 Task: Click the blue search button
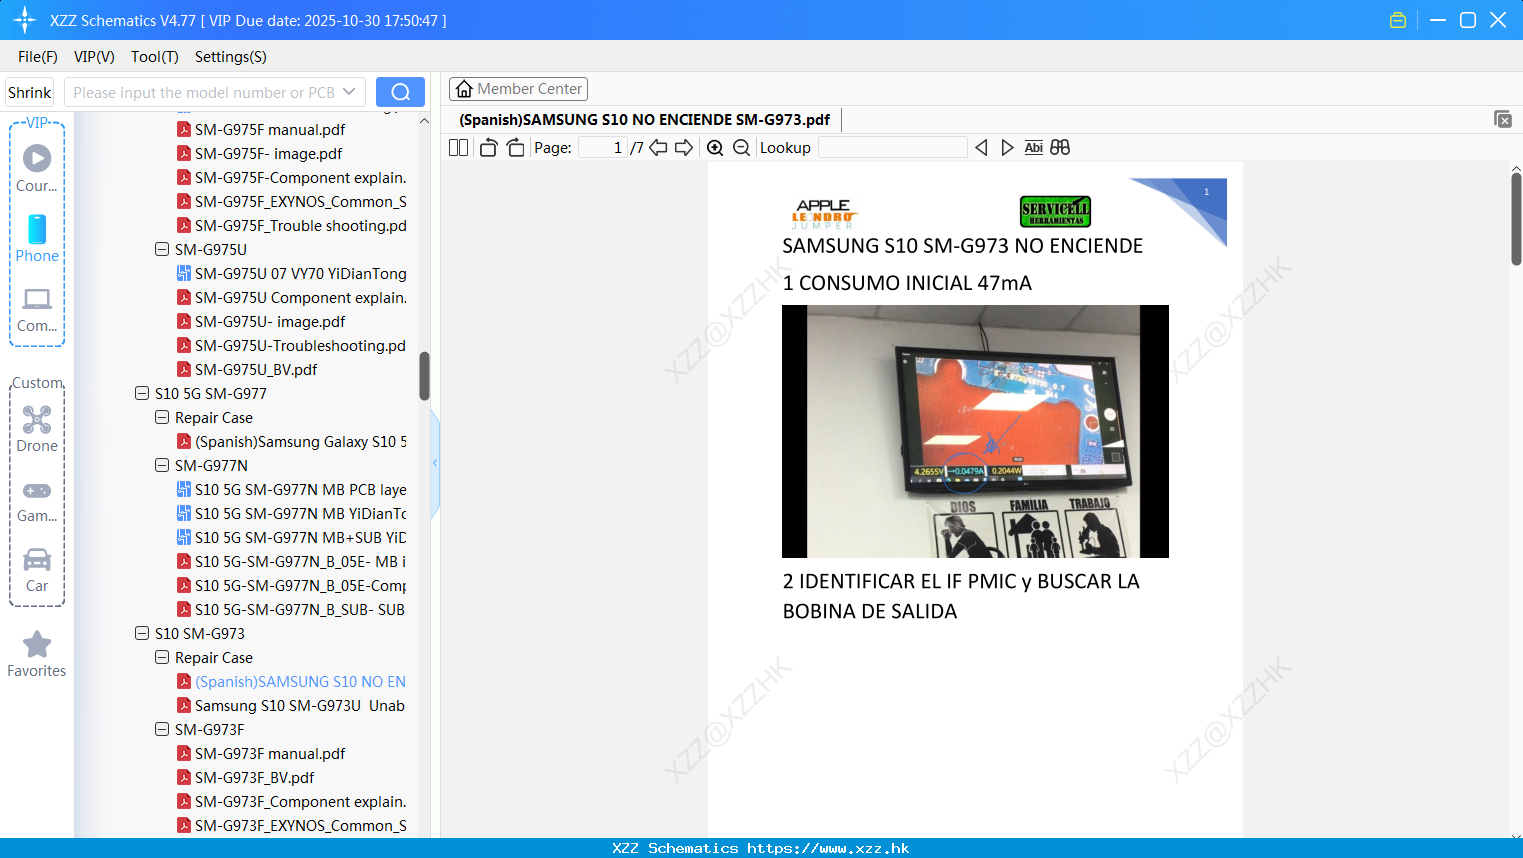(400, 92)
